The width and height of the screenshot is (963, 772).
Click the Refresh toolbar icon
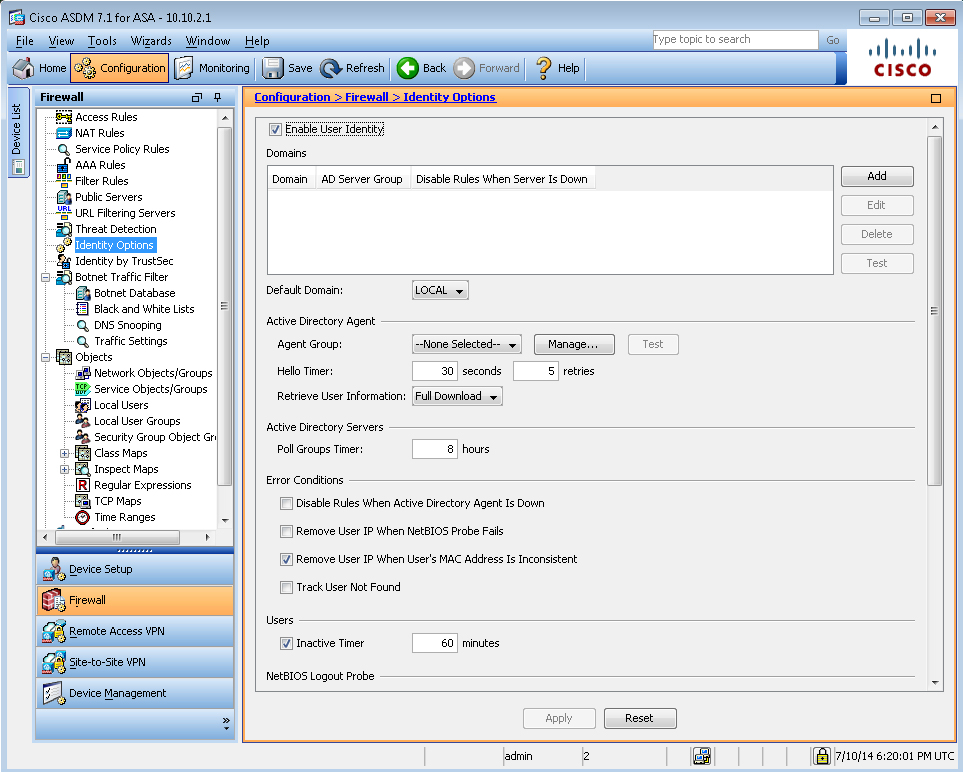[331, 68]
